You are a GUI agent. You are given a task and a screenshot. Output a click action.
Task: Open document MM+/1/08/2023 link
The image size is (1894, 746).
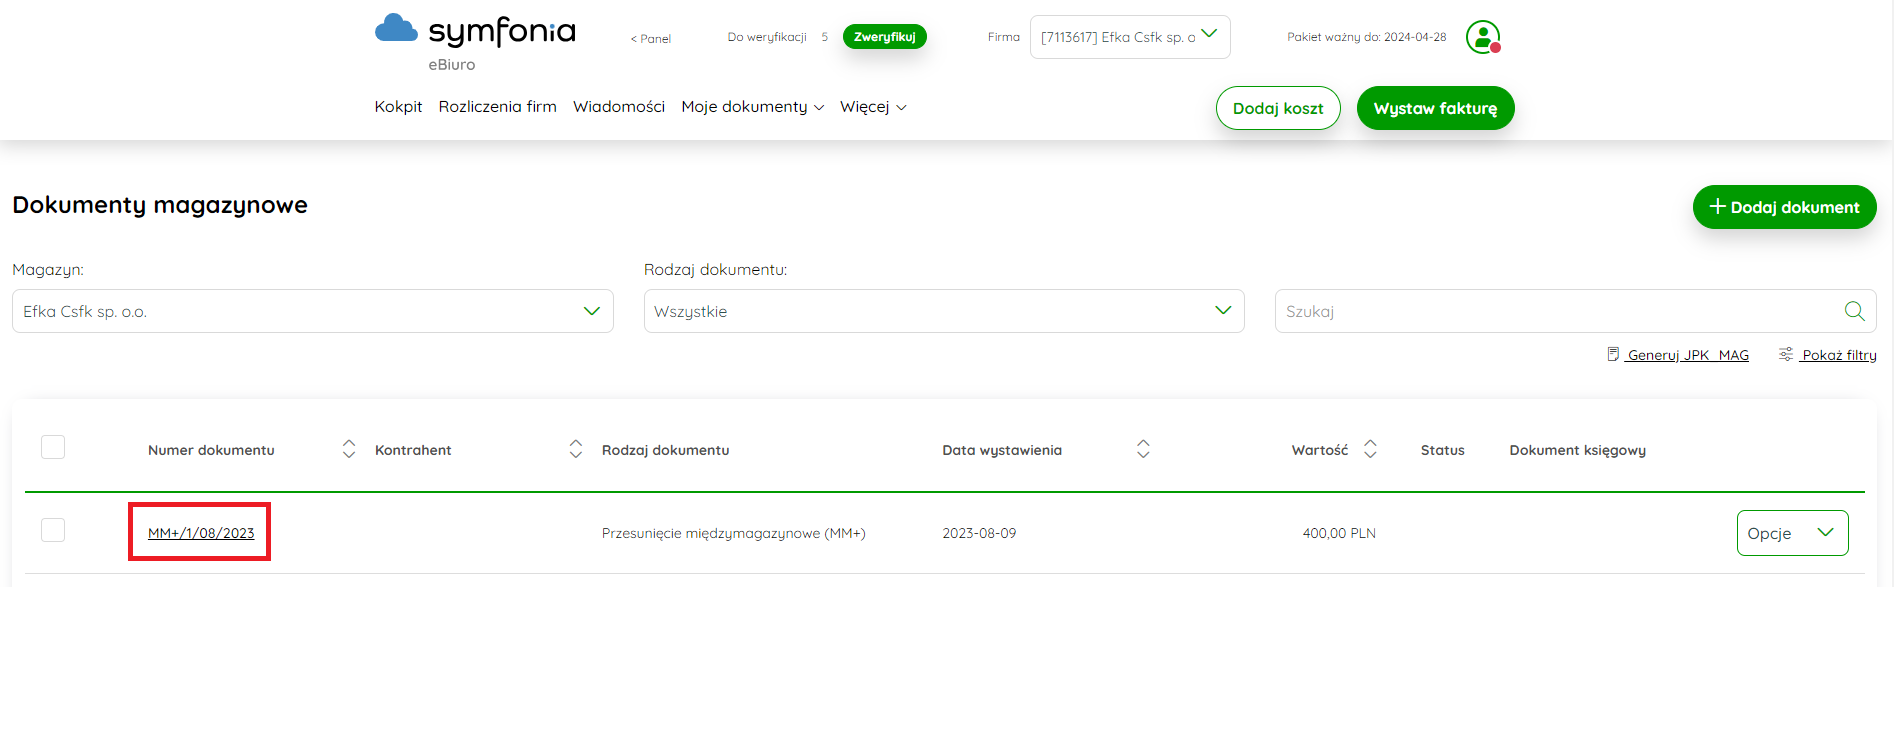tap(201, 533)
